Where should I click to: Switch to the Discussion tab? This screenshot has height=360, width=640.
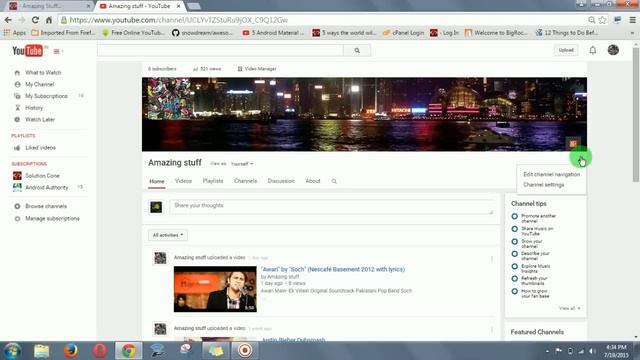pos(281,181)
